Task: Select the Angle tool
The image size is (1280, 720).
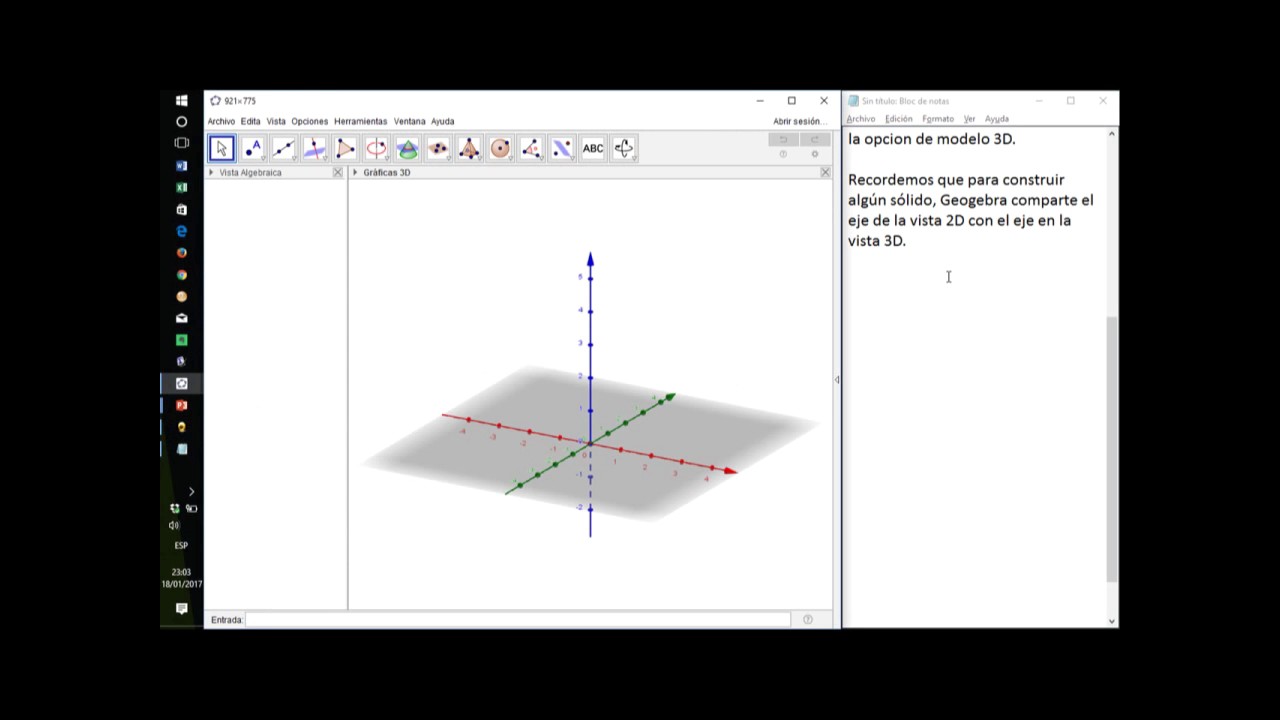Action: click(531, 149)
